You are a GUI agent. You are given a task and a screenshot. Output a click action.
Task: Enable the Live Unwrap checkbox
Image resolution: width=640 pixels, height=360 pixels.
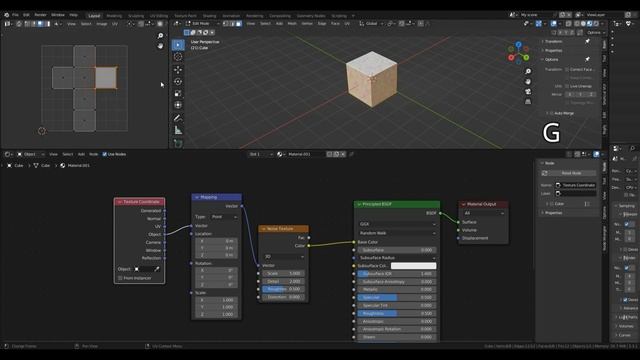pos(567,86)
